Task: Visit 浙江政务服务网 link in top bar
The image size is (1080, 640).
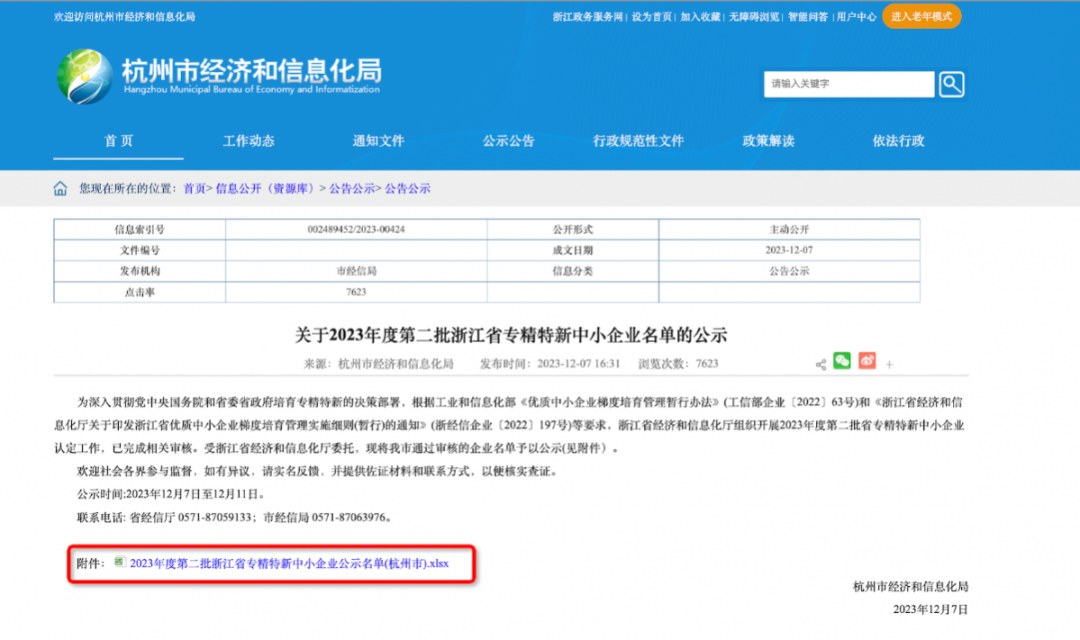Action: pyautogui.click(x=587, y=17)
